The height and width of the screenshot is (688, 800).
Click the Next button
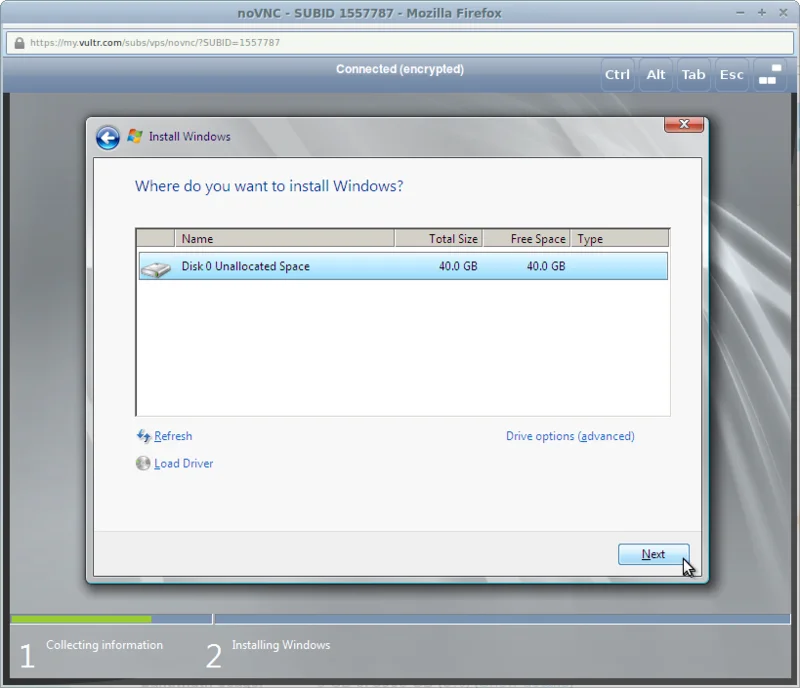[653, 554]
